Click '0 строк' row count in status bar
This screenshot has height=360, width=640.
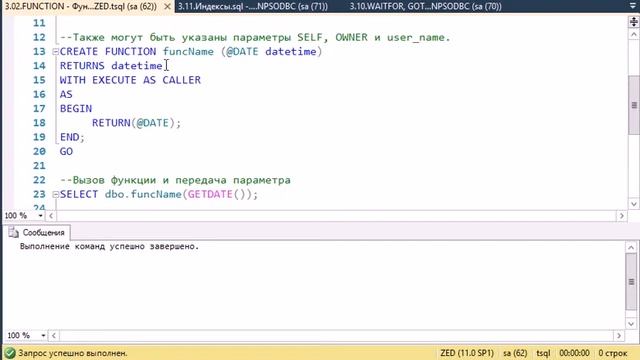tap(613, 353)
